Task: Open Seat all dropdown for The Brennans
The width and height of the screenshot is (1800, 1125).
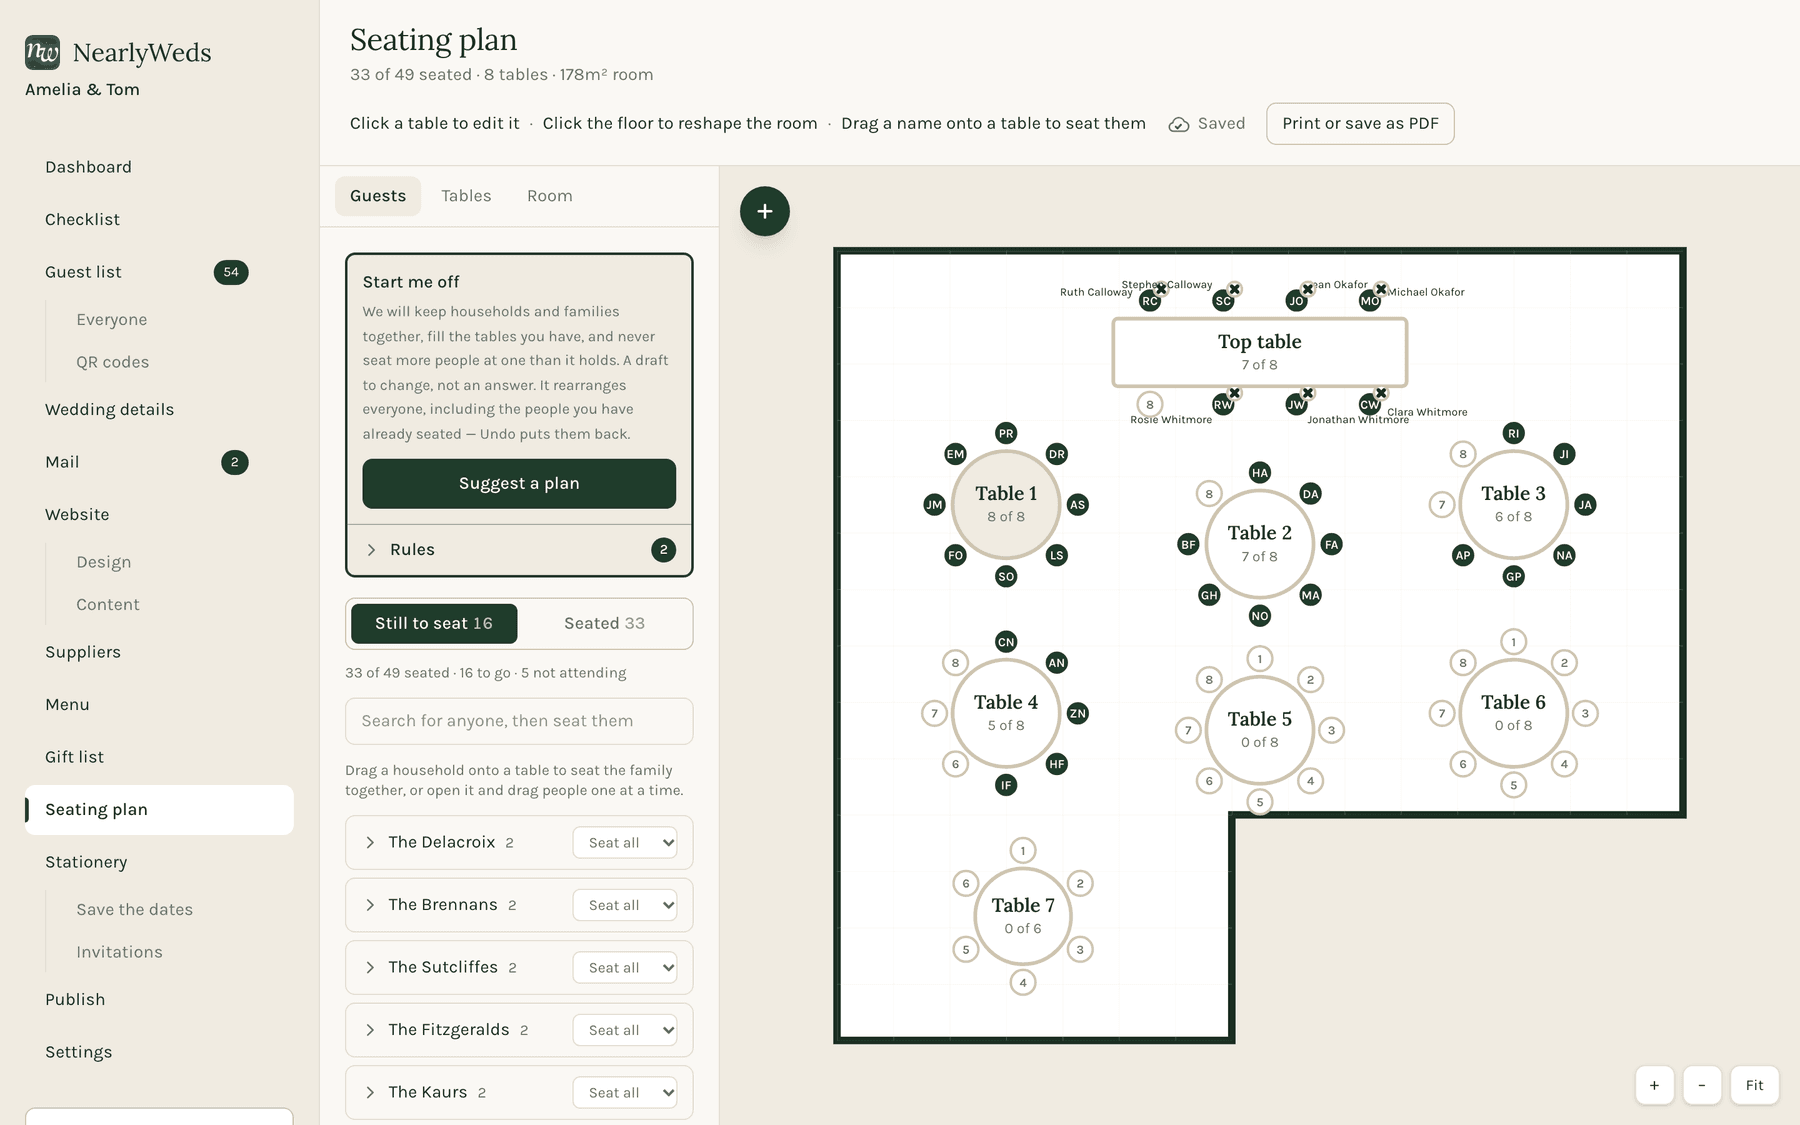Action: pyautogui.click(x=625, y=905)
